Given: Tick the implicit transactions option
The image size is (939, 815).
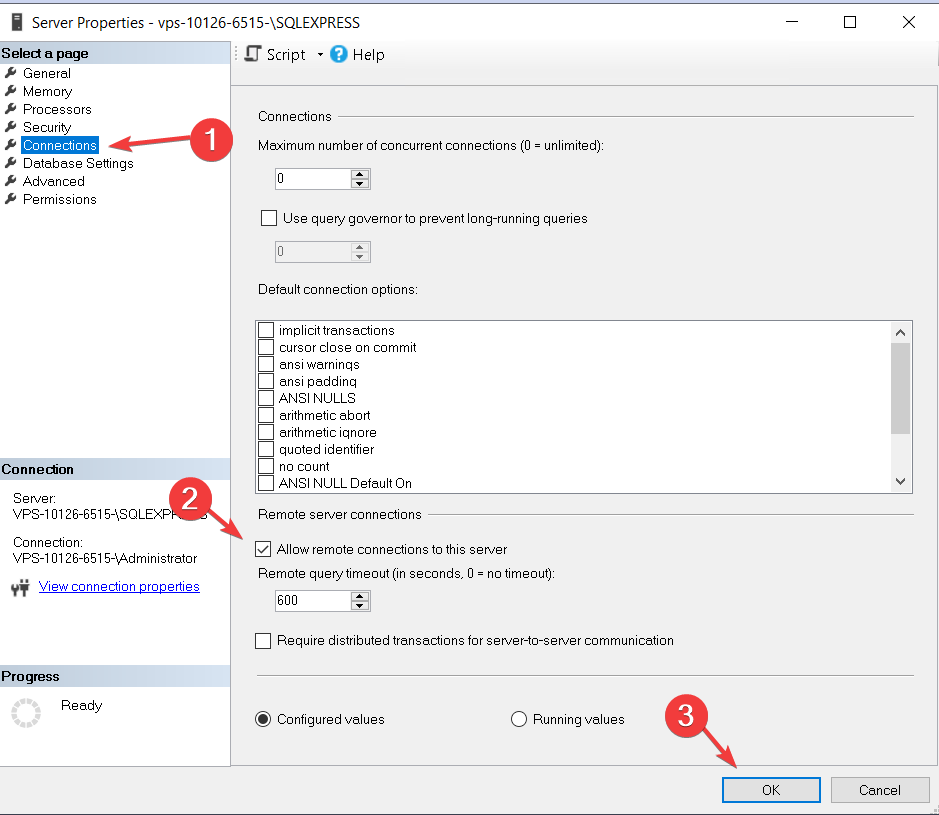Looking at the screenshot, I should pos(266,330).
